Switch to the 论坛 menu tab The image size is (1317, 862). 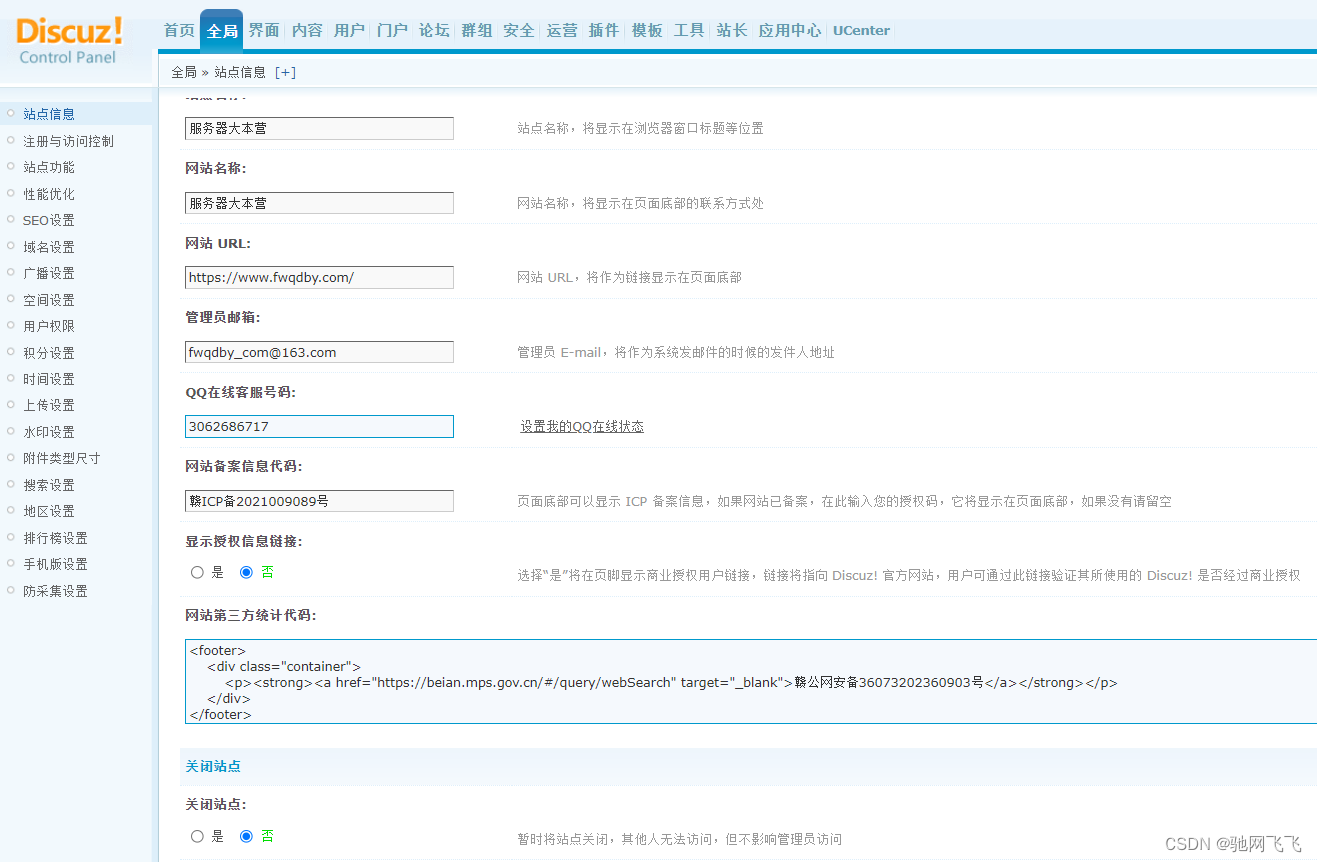(x=434, y=30)
